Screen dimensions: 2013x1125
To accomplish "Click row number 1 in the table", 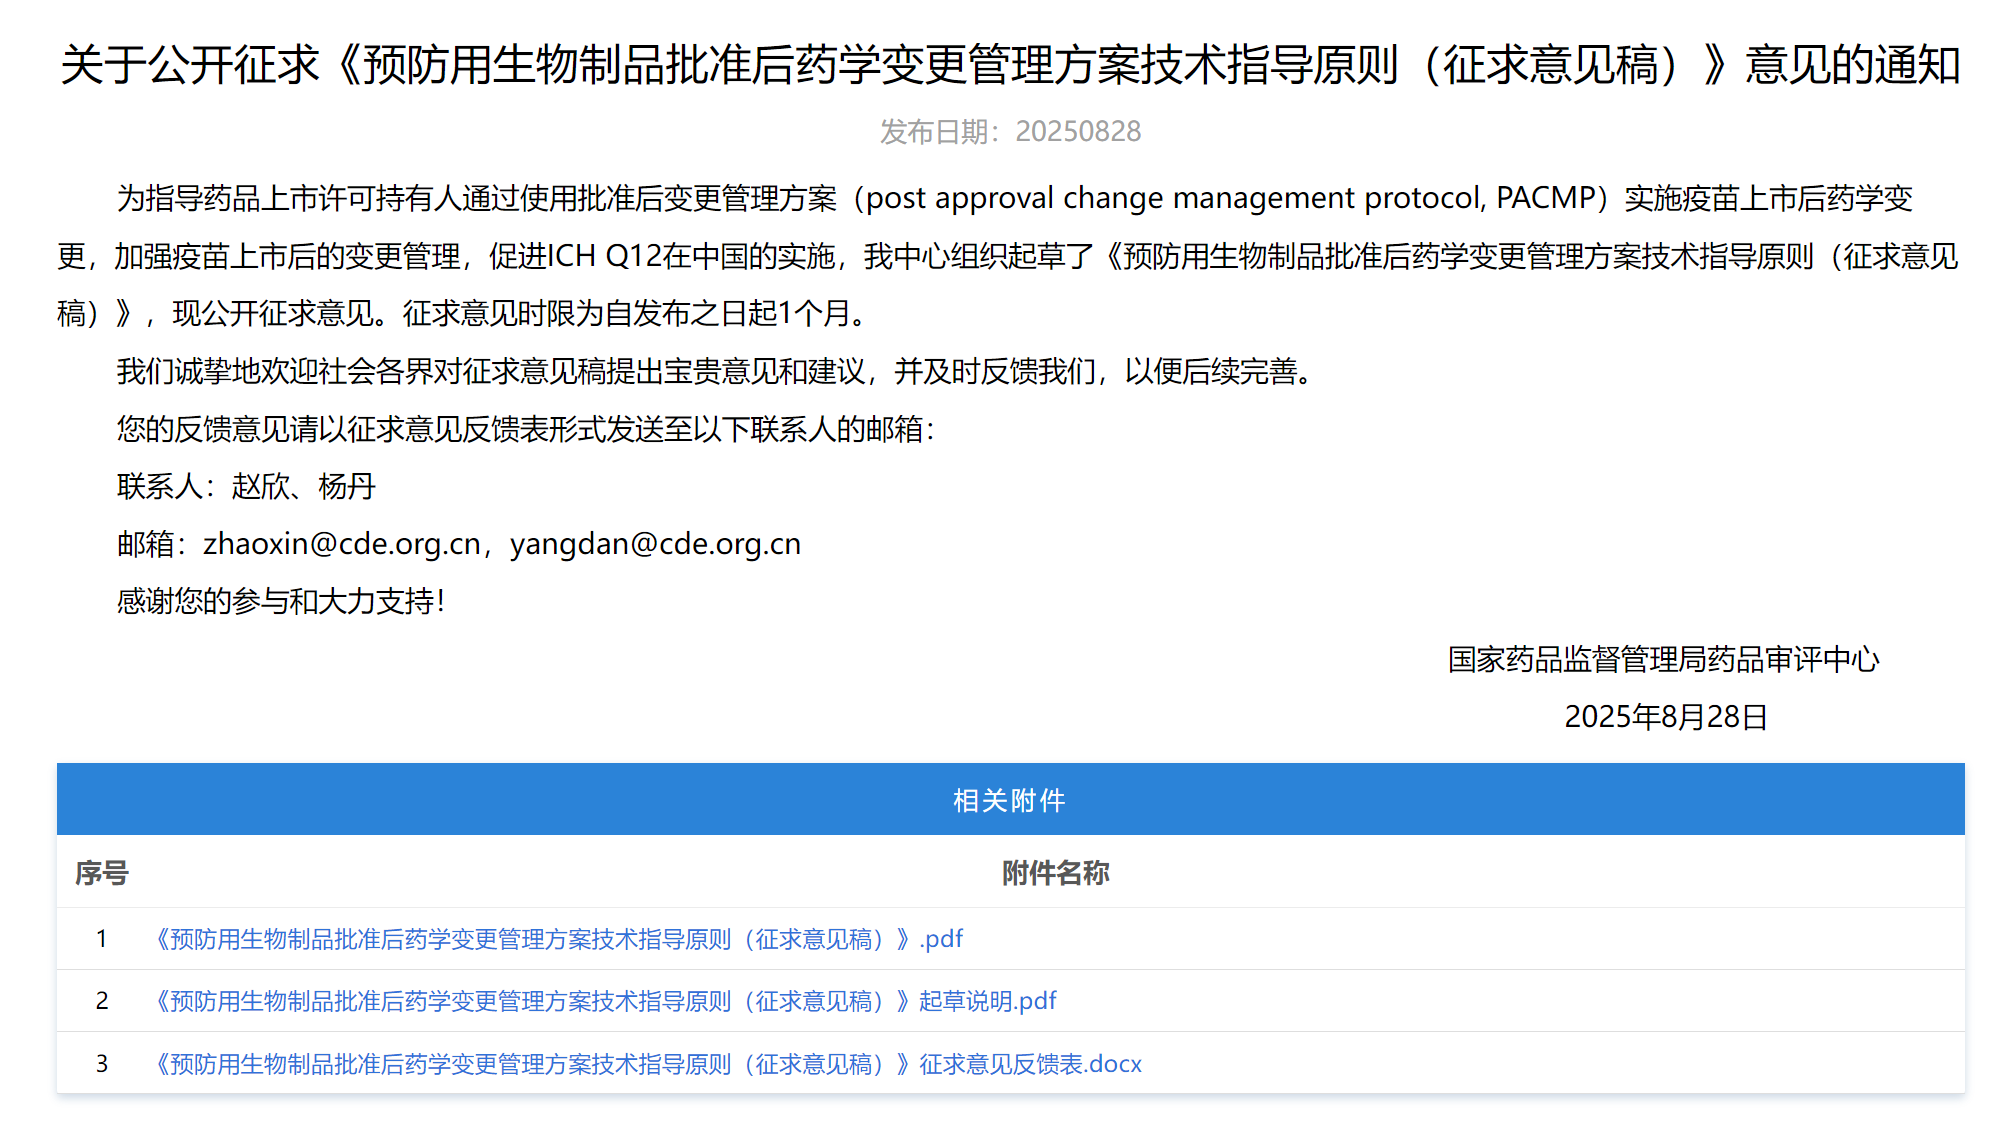I will (x=101, y=939).
